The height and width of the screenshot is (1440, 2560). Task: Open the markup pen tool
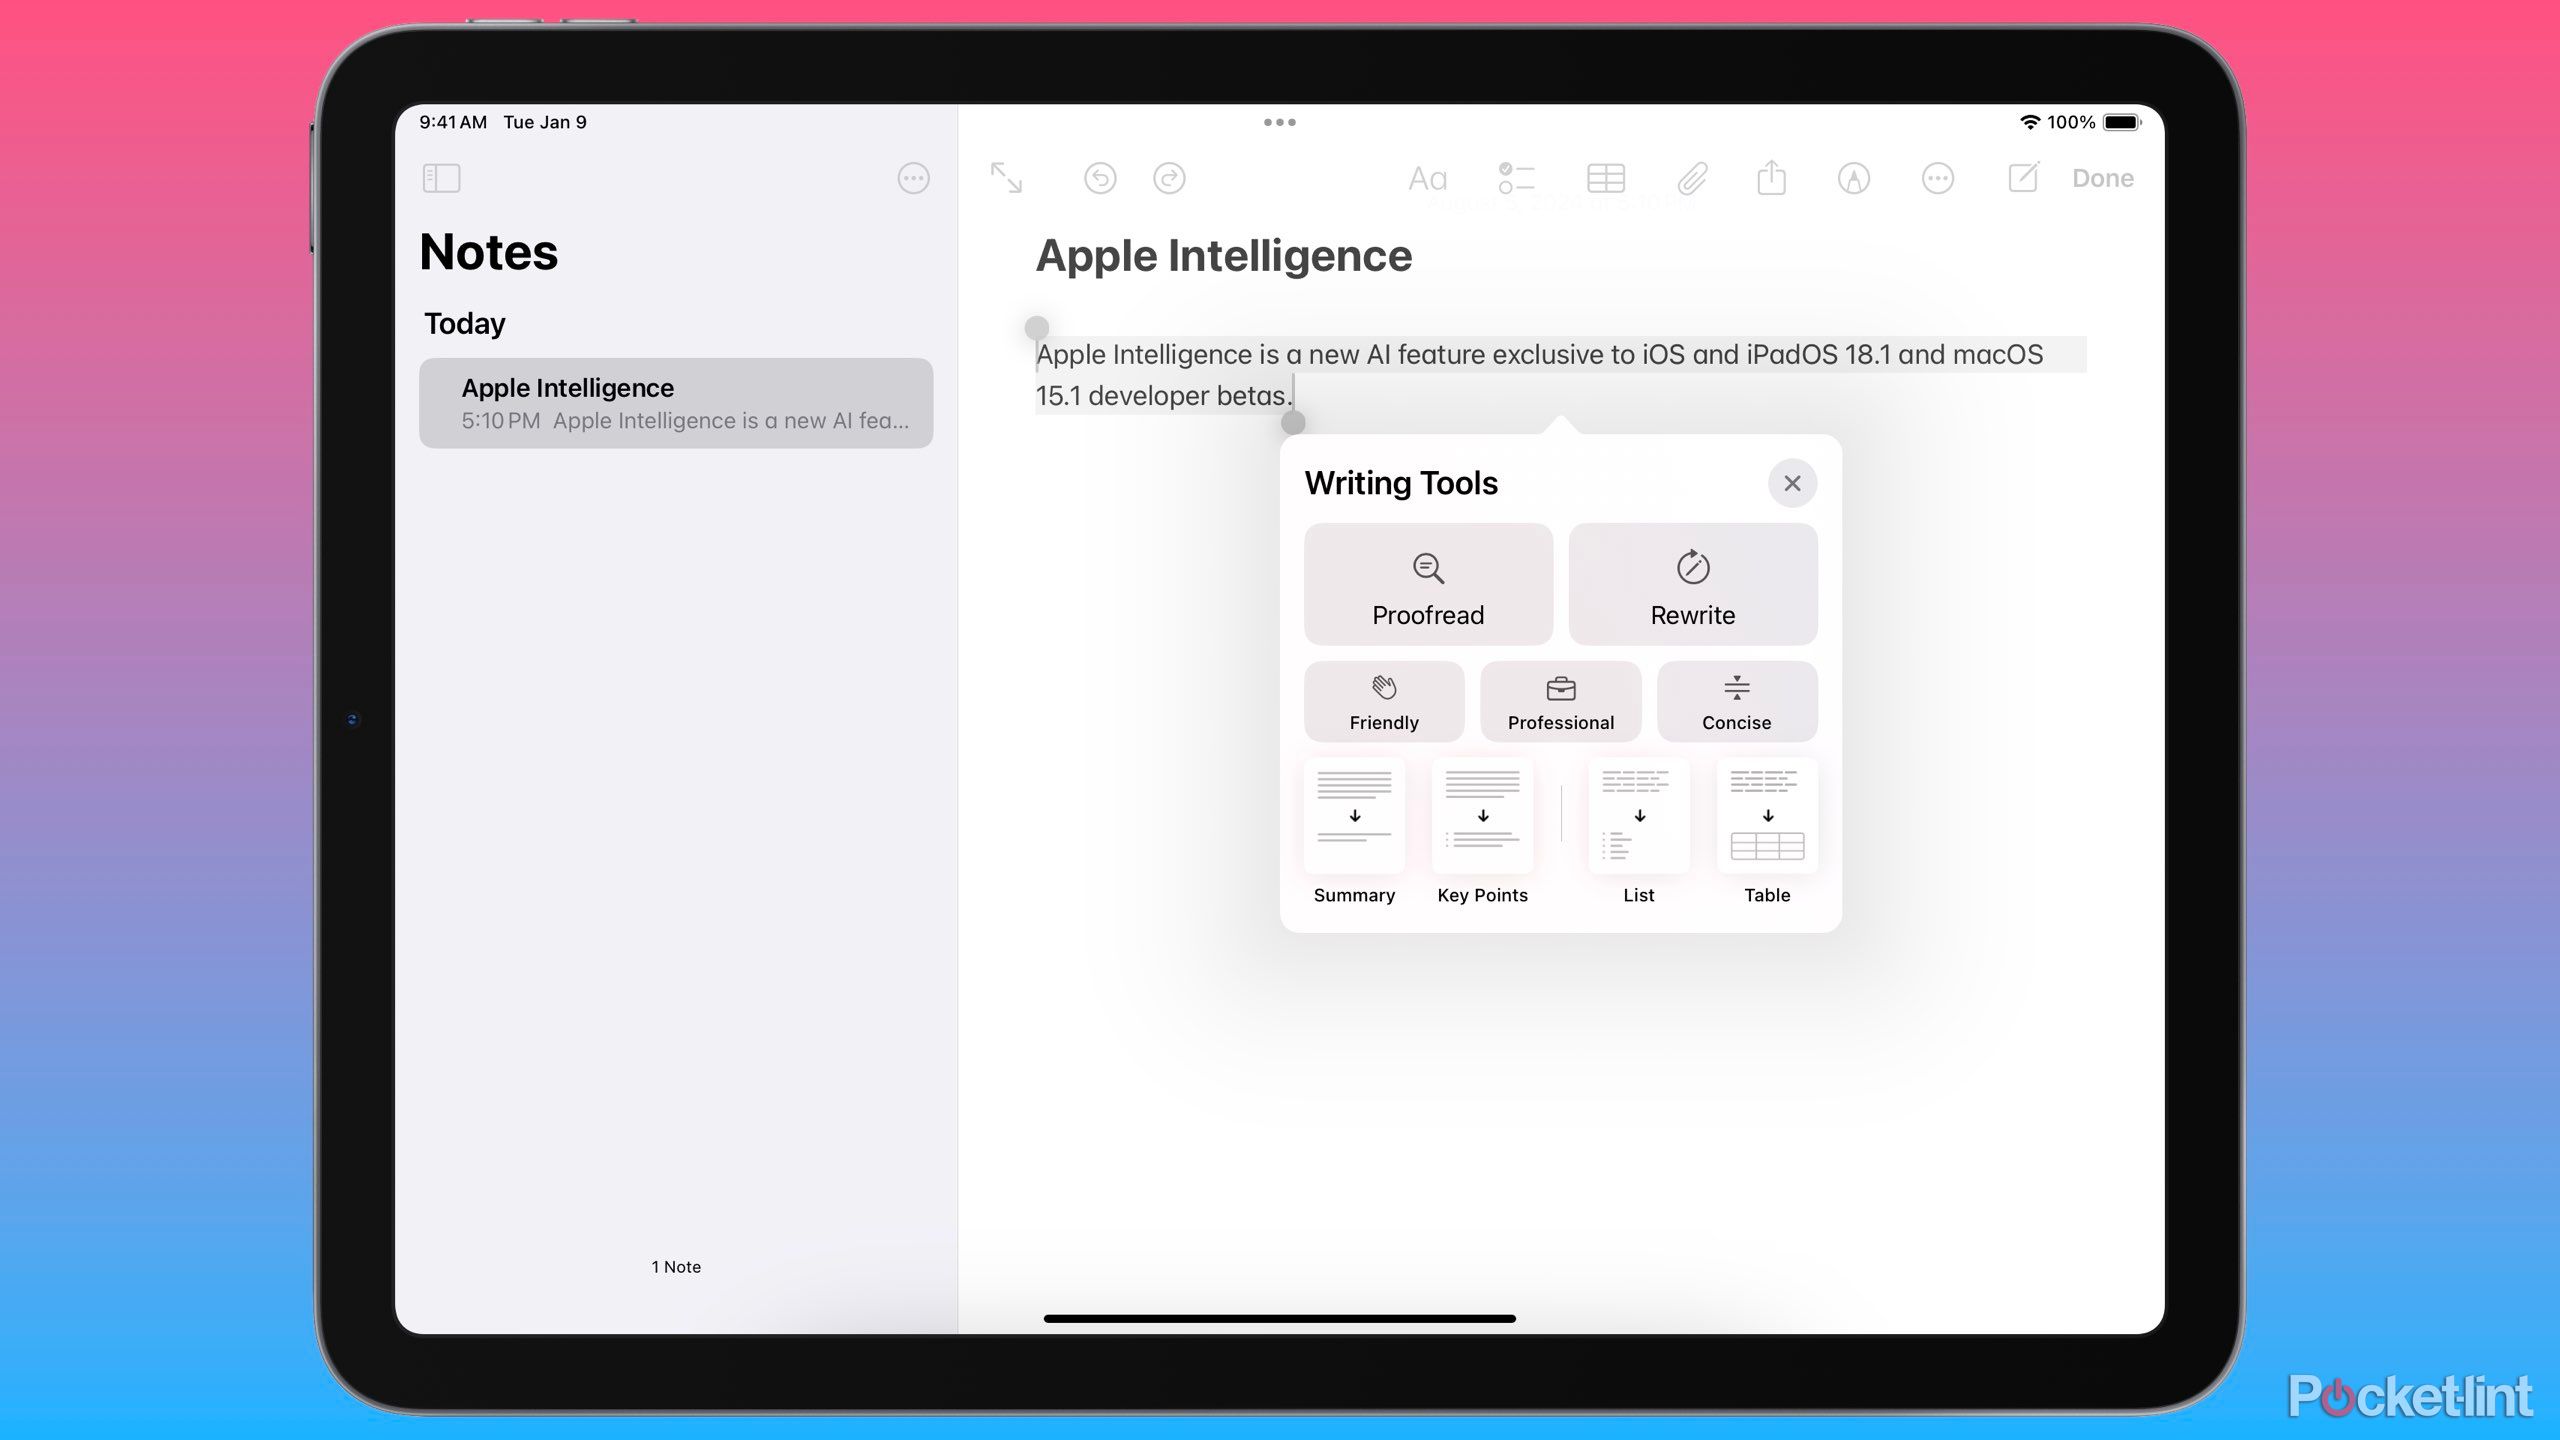point(1854,178)
